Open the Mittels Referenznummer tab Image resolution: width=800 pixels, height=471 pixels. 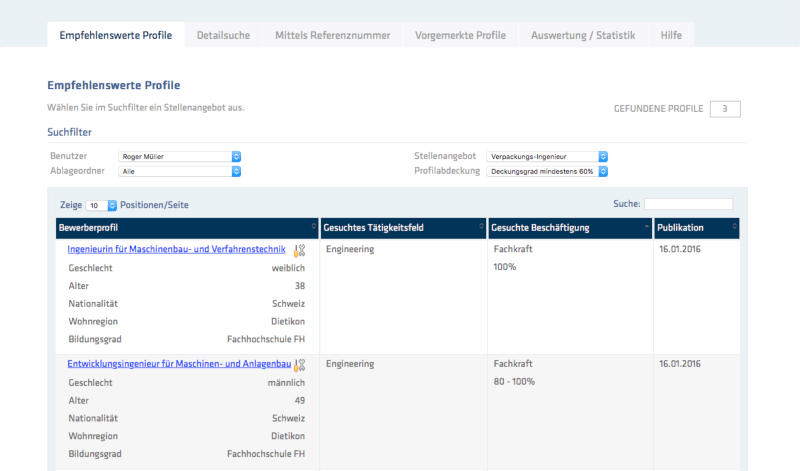tap(332, 35)
